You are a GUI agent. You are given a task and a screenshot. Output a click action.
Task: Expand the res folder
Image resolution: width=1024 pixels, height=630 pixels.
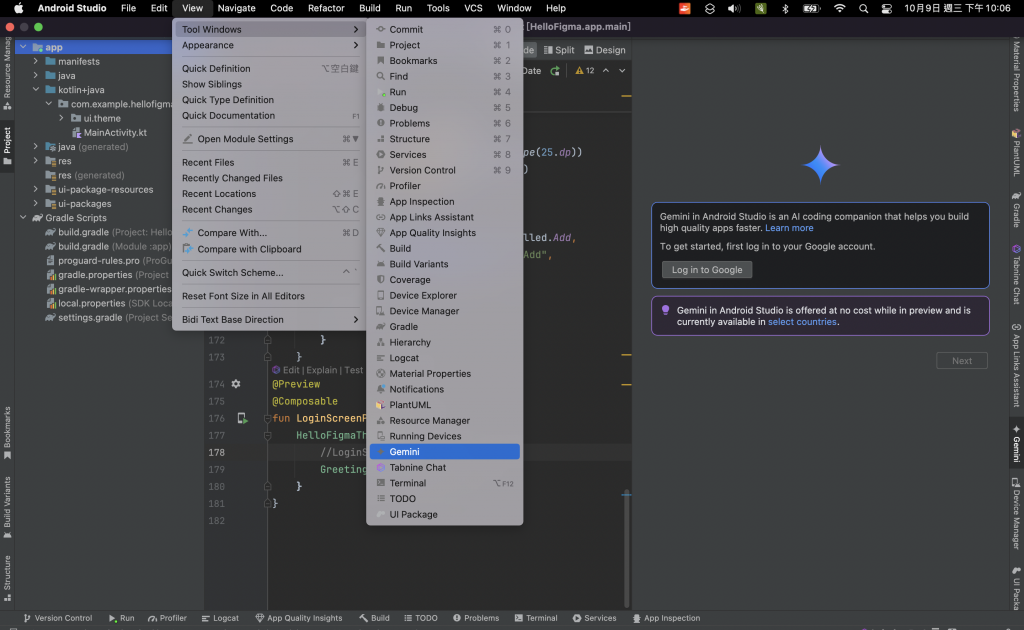36,161
